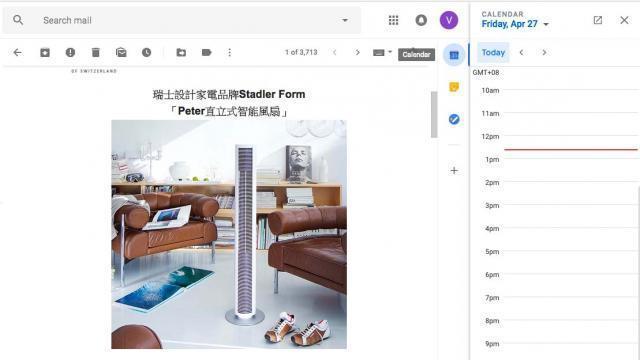Archive this email
This screenshot has width=640, height=360.
pos(45,52)
